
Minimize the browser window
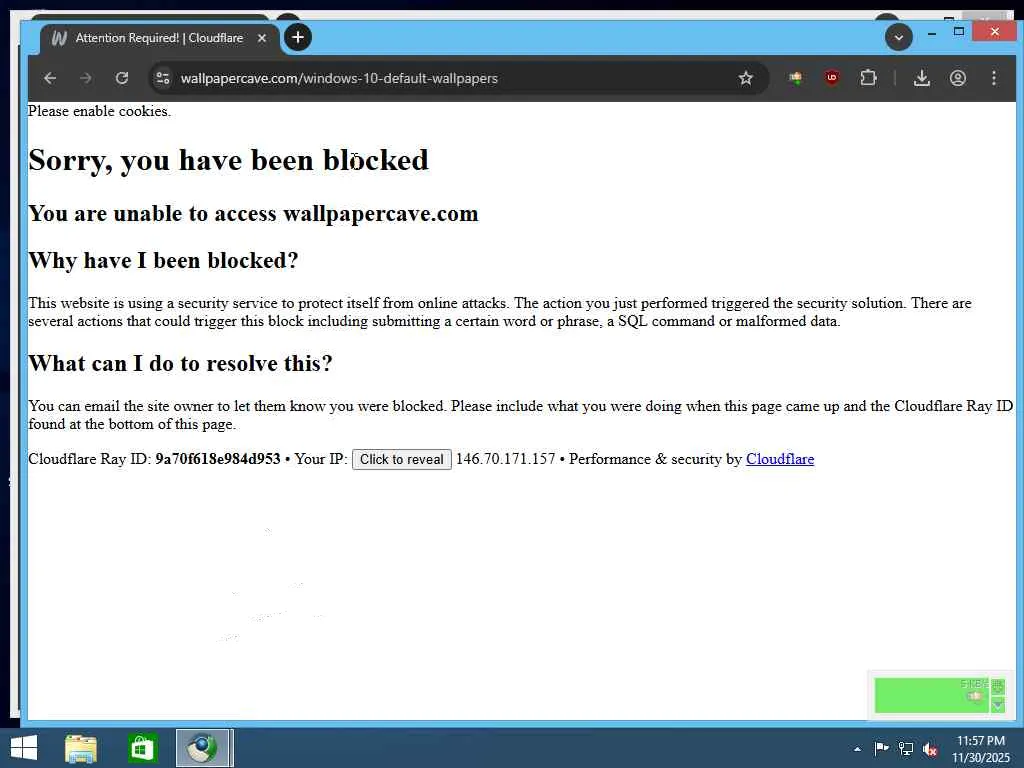coord(932,32)
